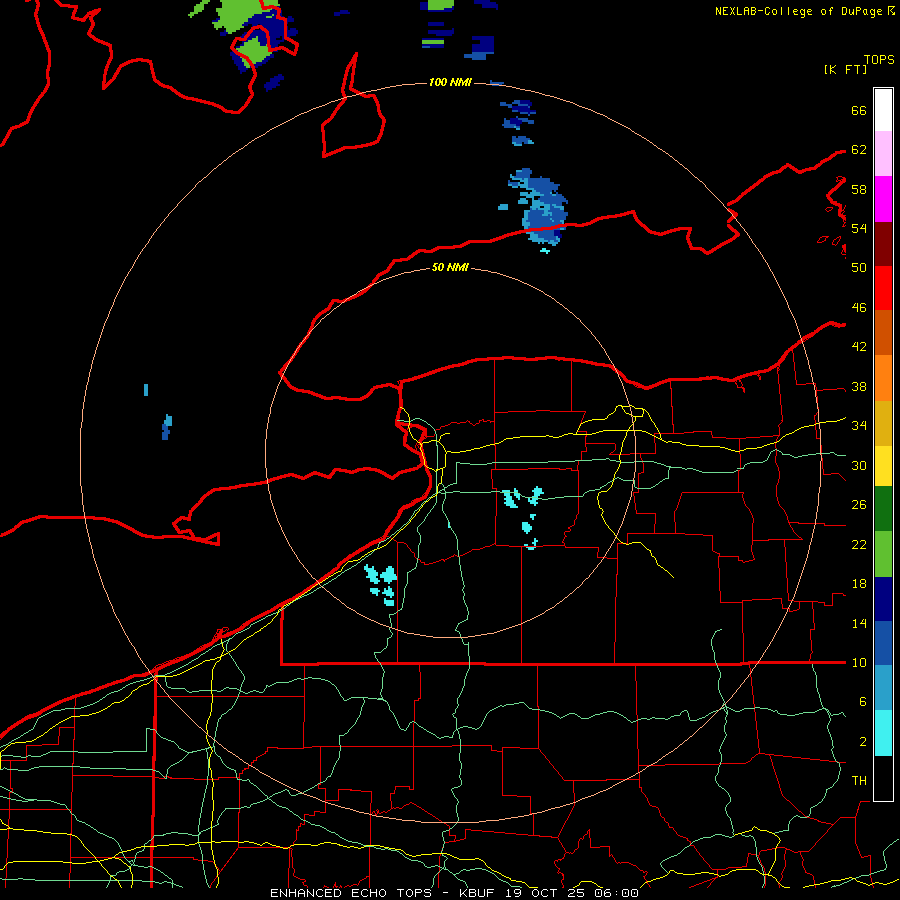
Task: Click the '100 NMI' range ring label
Action: [450, 82]
